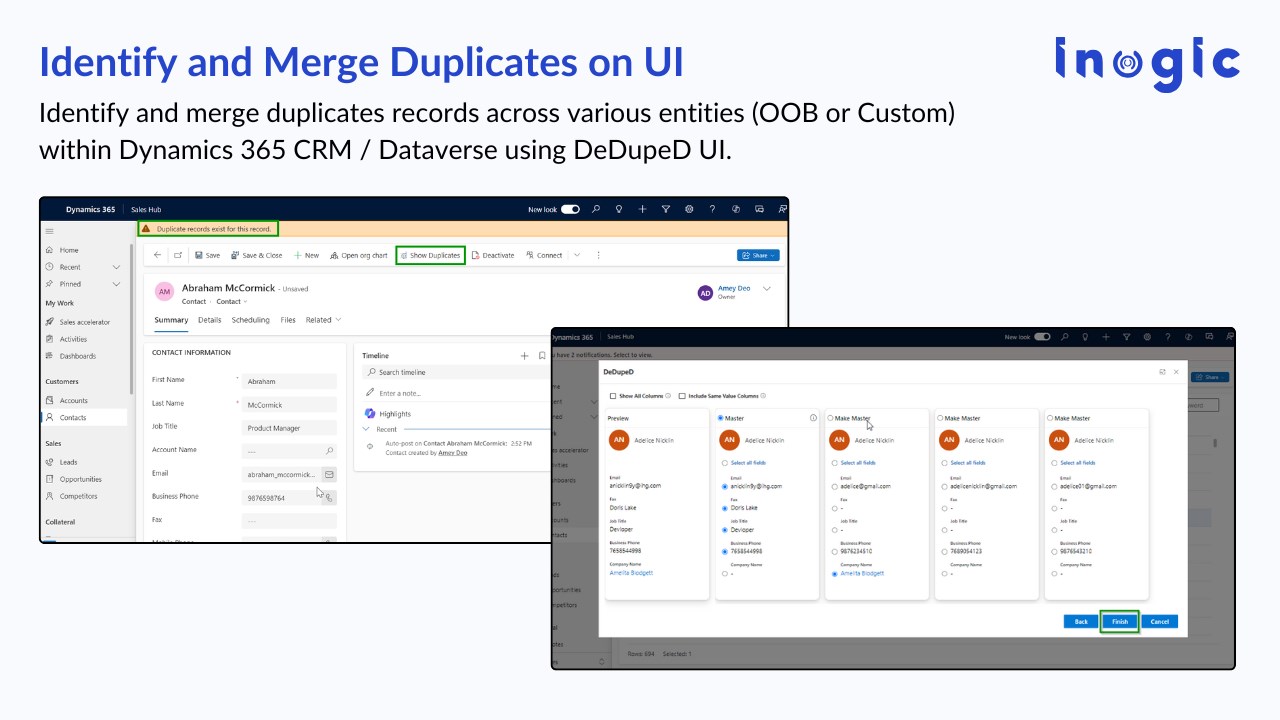Click the Save icon button in command bar
The width and height of the screenshot is (1280, 720).
pos(207,255)
